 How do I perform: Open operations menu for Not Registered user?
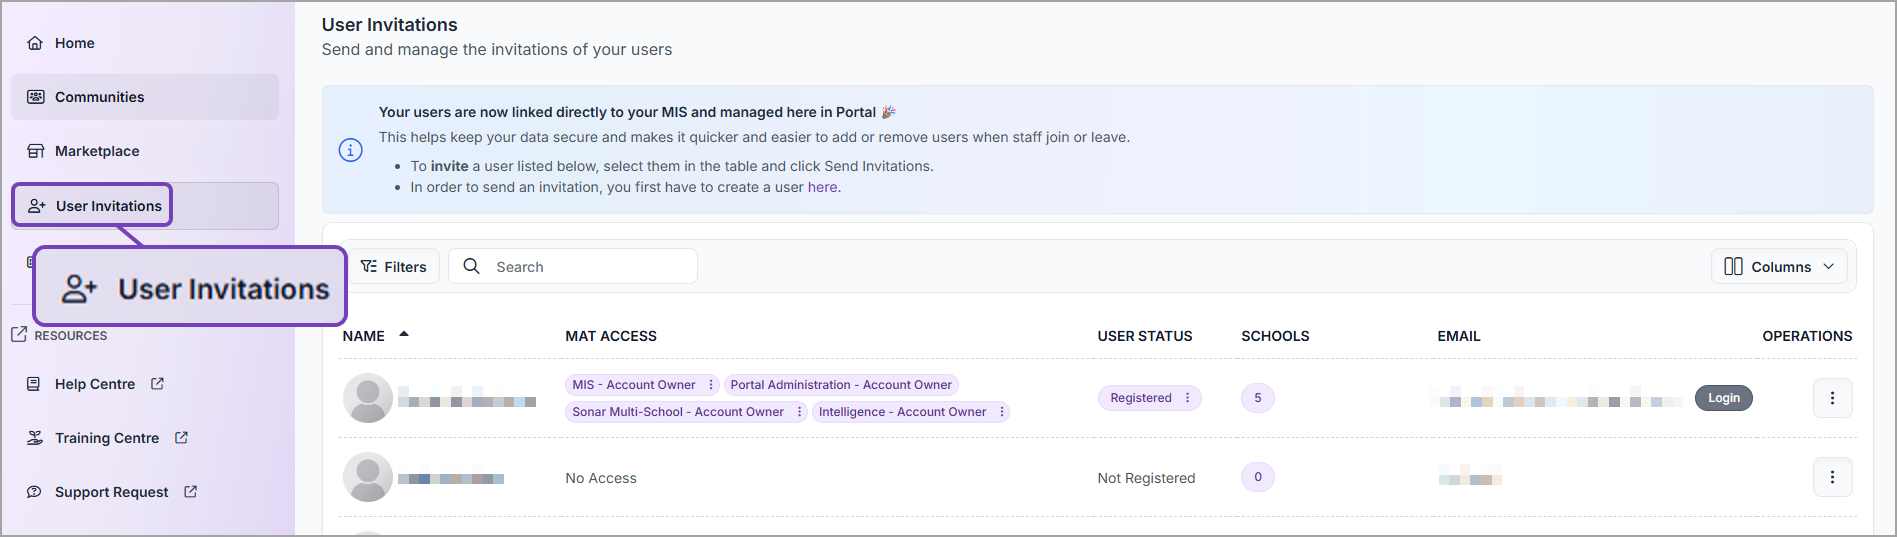coord(1832,478)
